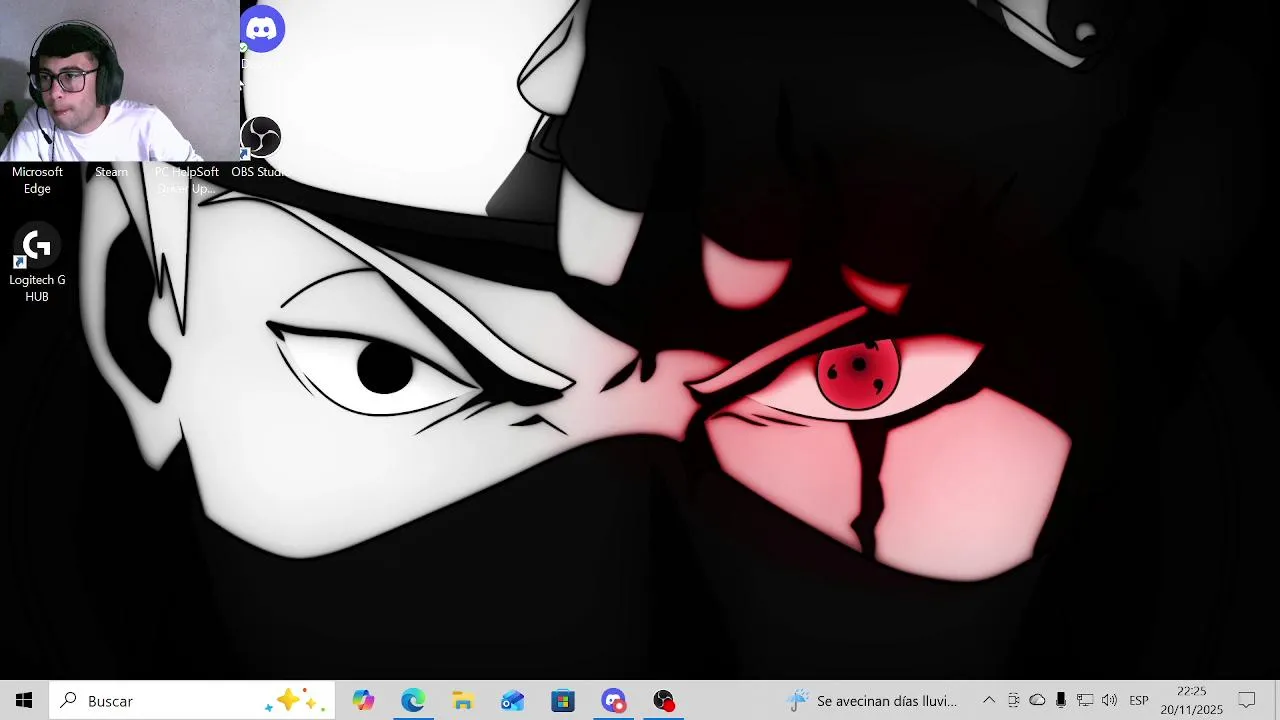
Task: Select the Microsoft Edge desktop label
Action: 37,180
